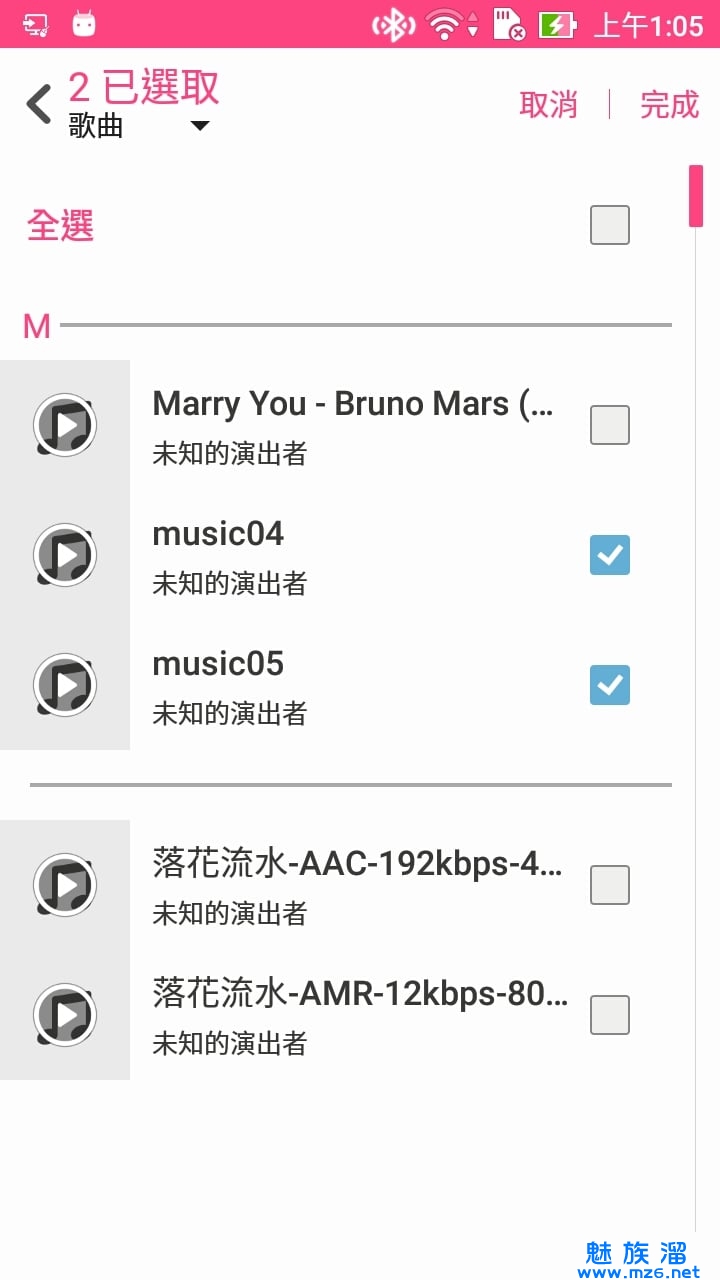Uncheck the music04 checkbox

click(x=610, y=555)
